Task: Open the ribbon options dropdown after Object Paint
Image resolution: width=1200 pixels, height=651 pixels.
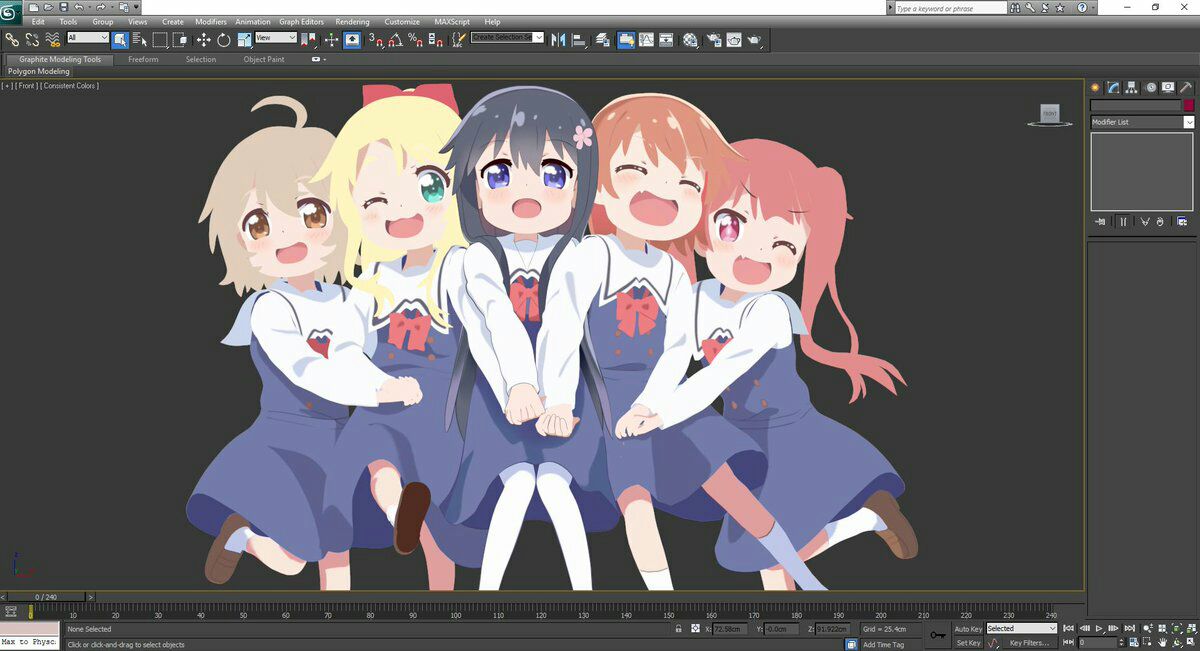Action: [x=319, y=59]
